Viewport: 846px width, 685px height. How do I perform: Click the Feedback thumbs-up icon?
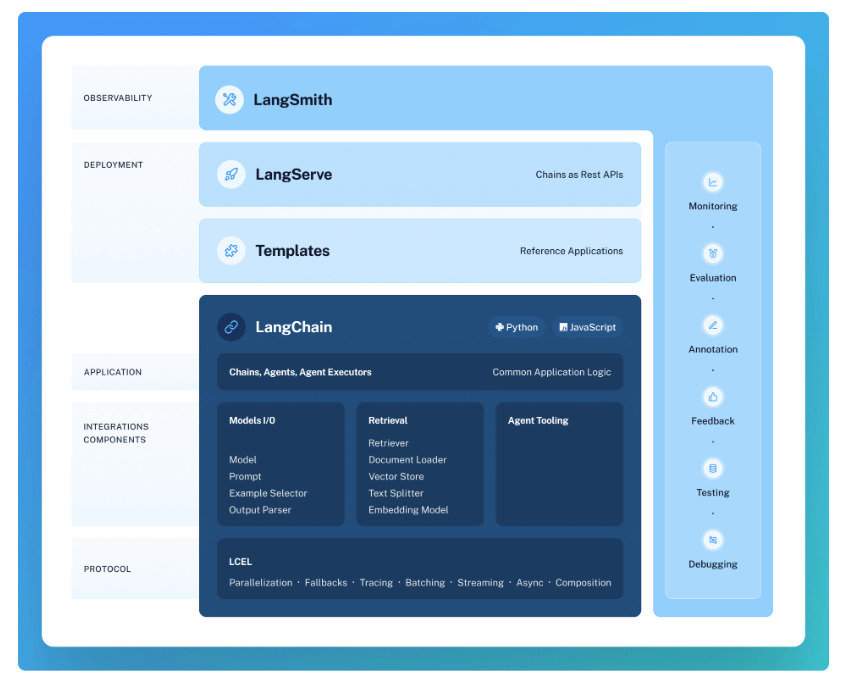pos(713,397)
